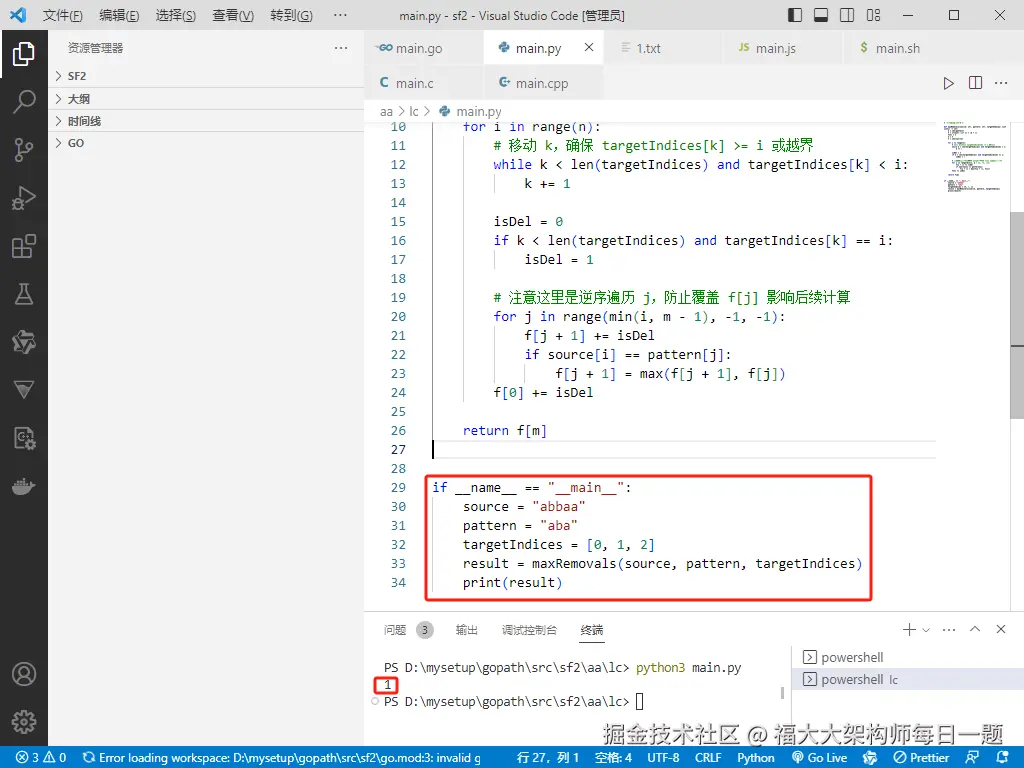This screenshot has width=1024, height=768.
Task: Click the 行 27, 列 1 cursor position
Action: point(547,758)
